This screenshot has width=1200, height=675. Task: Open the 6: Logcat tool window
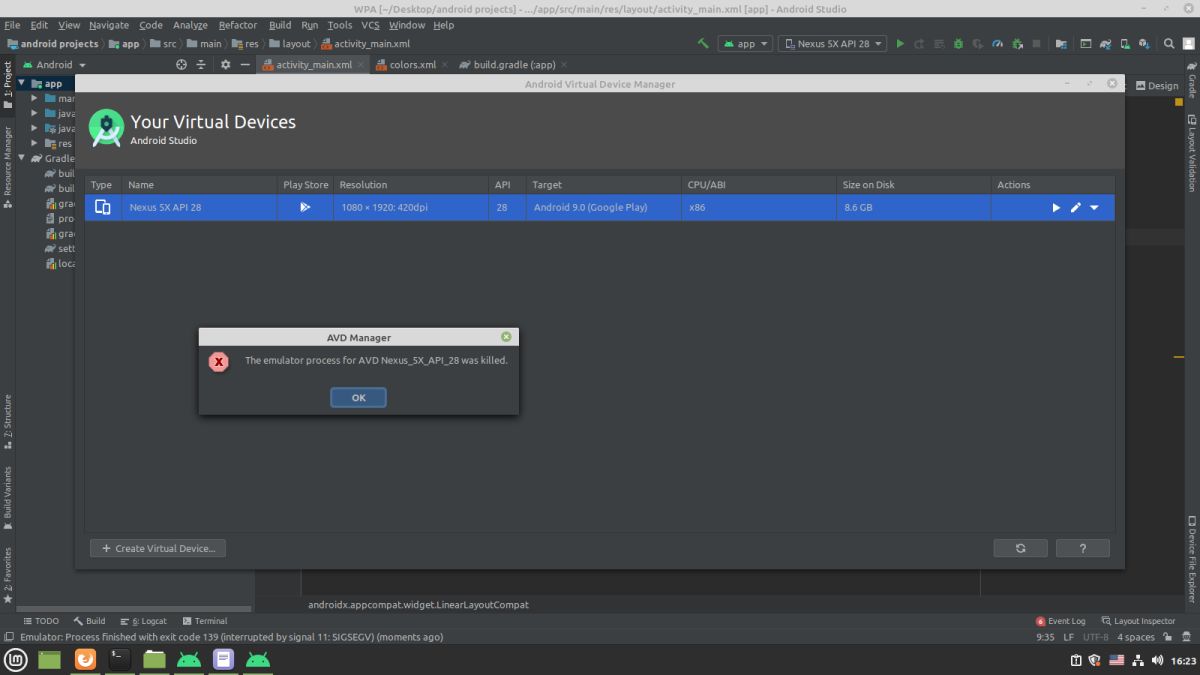[143, 621]
